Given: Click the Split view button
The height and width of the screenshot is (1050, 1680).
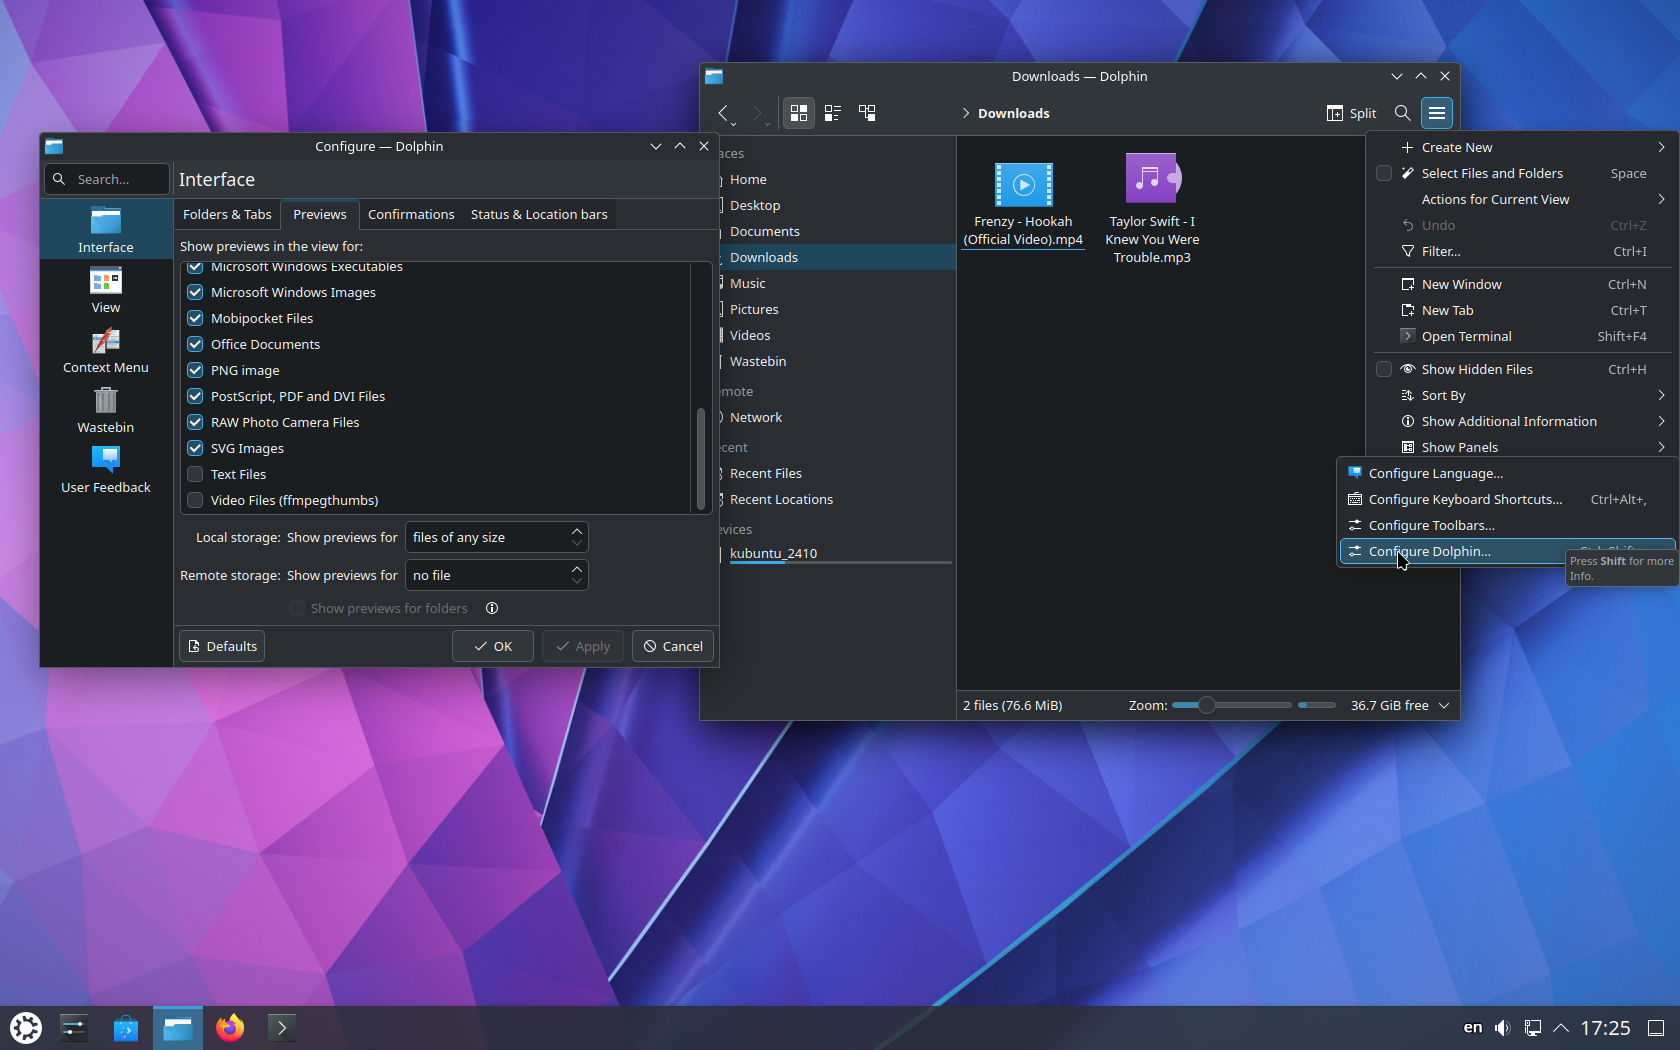Looking at the screenshot, I should tap(1351, 113).
